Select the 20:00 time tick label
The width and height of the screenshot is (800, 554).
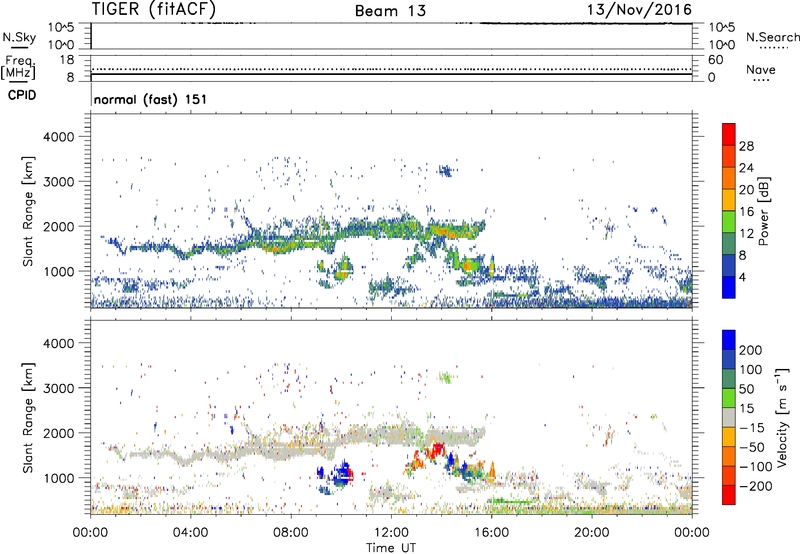591,533
